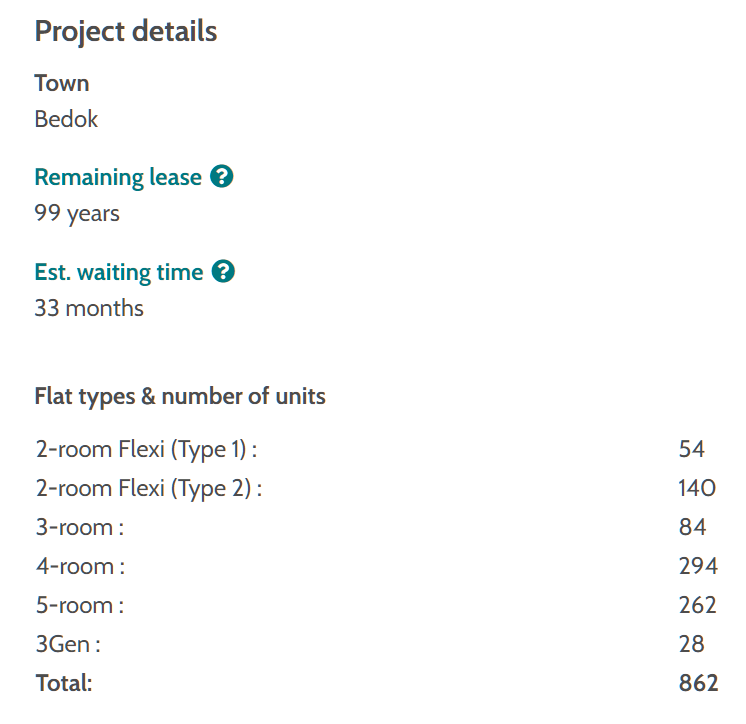Click the 140 units count for Type 2

(x=697, y=488)
